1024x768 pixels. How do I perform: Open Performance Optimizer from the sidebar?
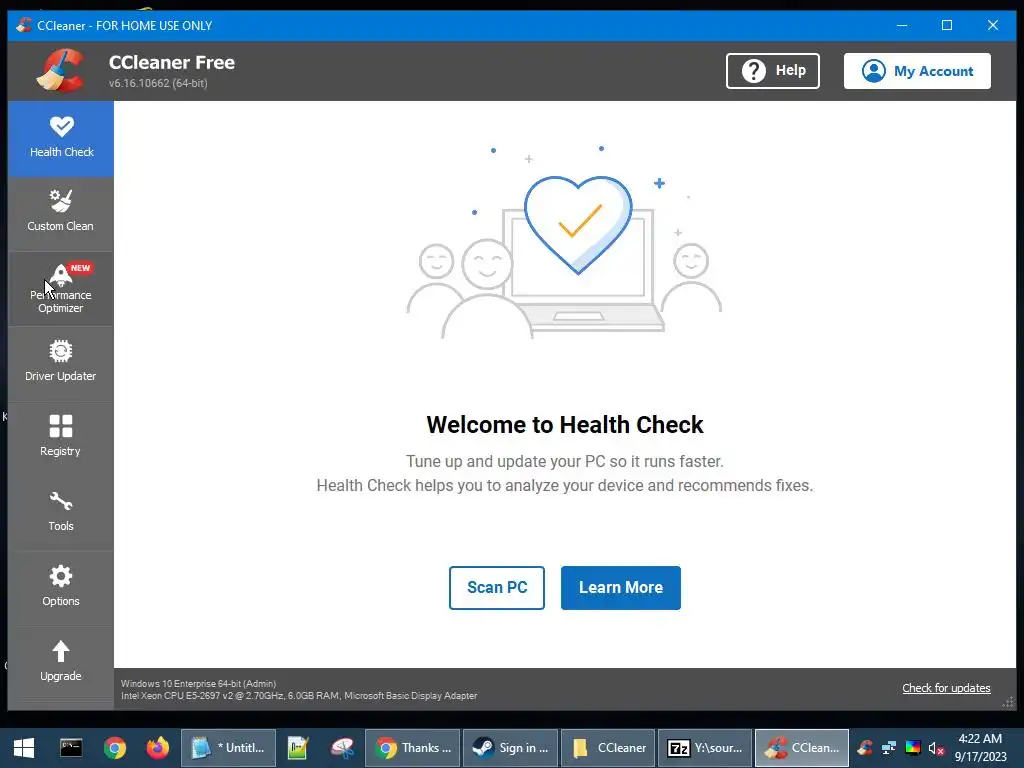61,288
